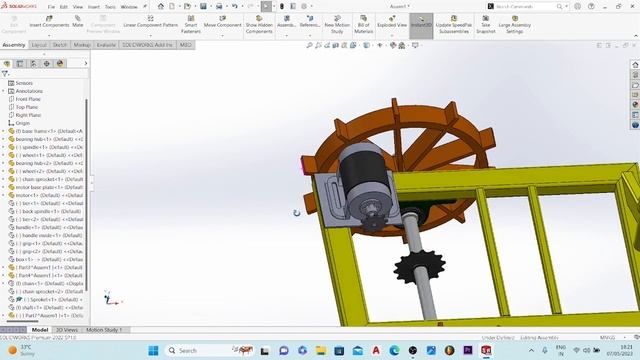Open the PropertyManager tab
This screenshot has width=640, height=360.
[20, 64]
